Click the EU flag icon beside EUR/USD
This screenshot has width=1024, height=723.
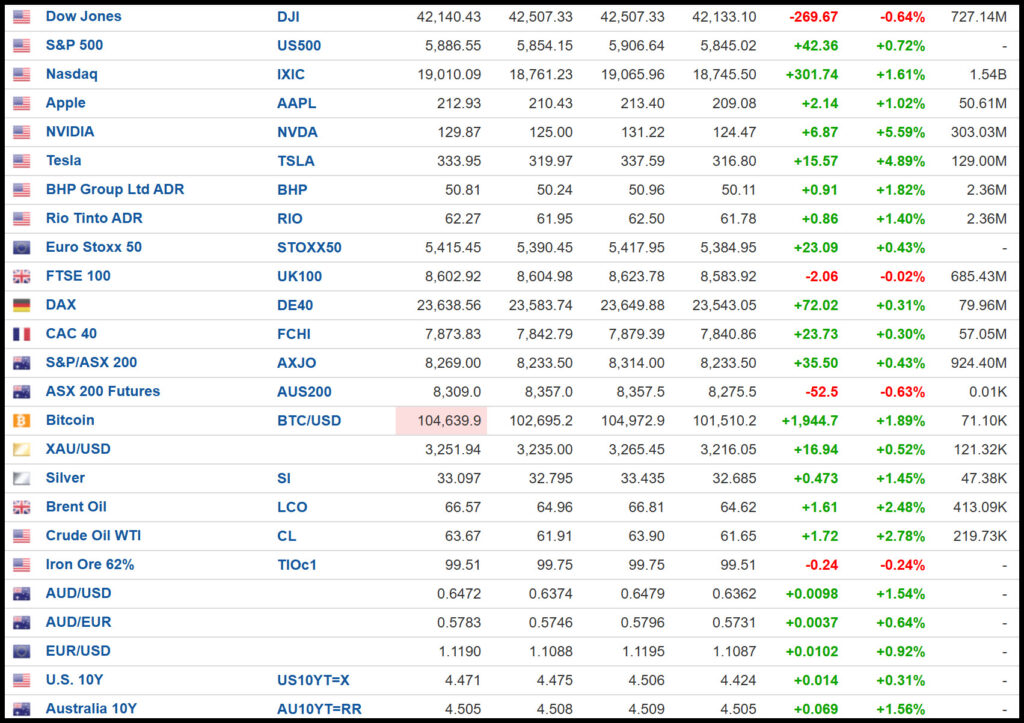click(x=22, y=651)
